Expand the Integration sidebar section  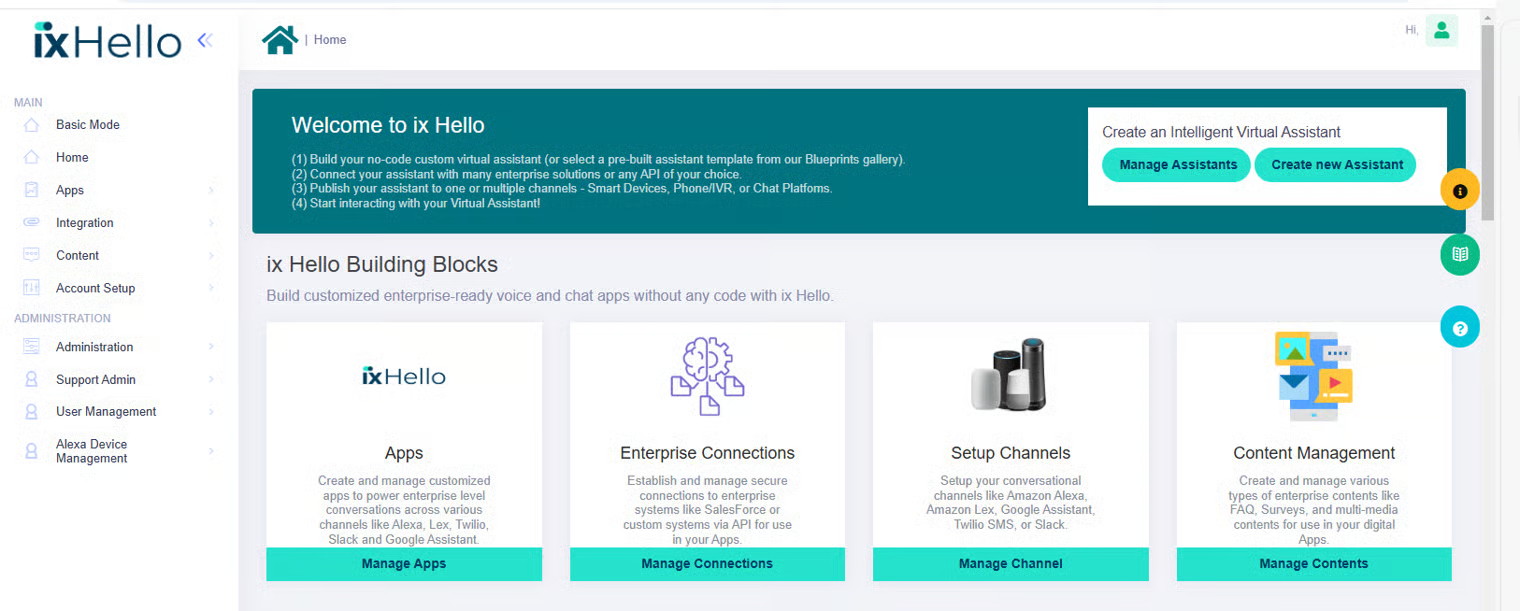coord(84,223)
